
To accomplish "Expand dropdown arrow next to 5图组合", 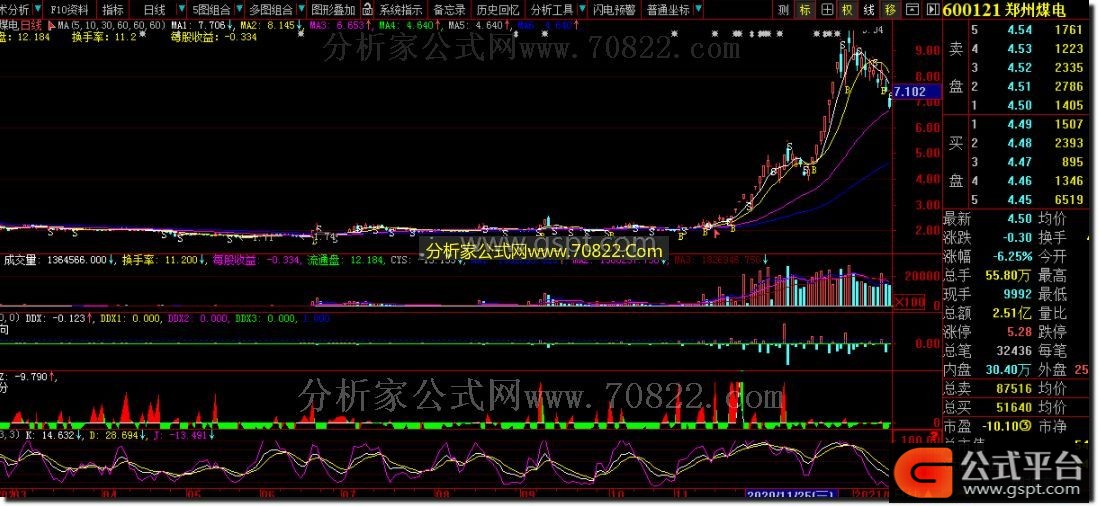I will pos(239,9).
